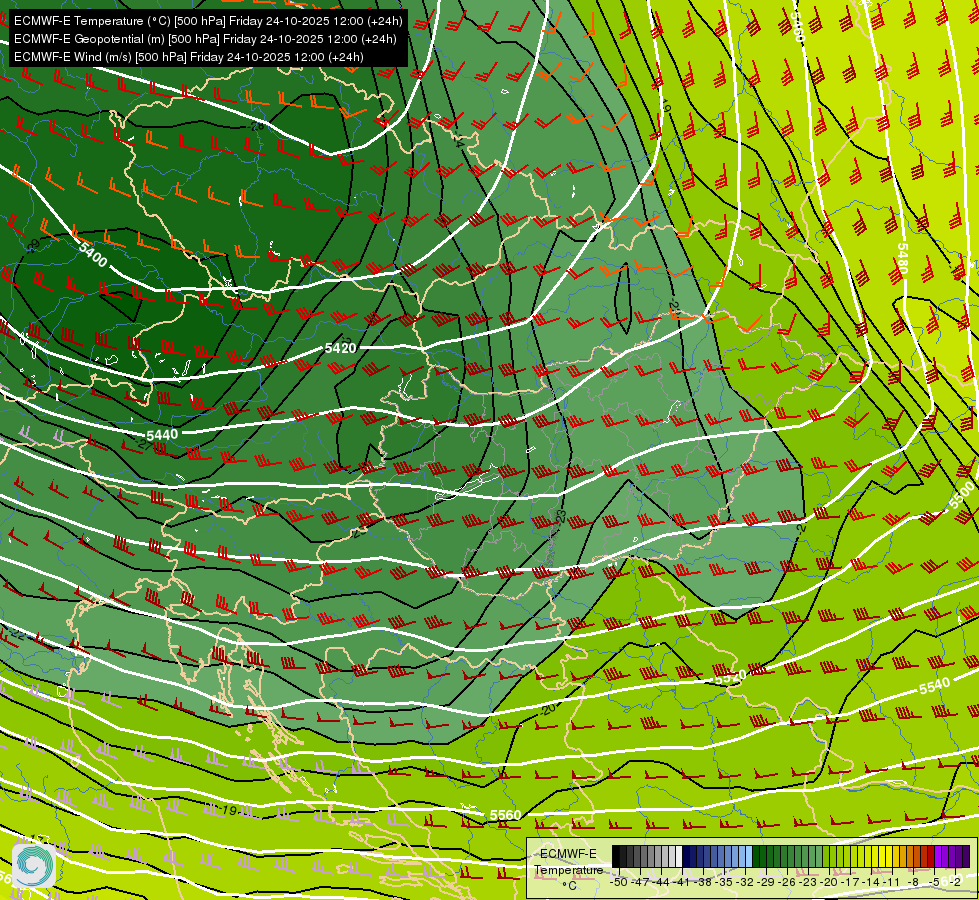
Task: Click the 5440 geopotential contour label
Action: coord(162,434)
